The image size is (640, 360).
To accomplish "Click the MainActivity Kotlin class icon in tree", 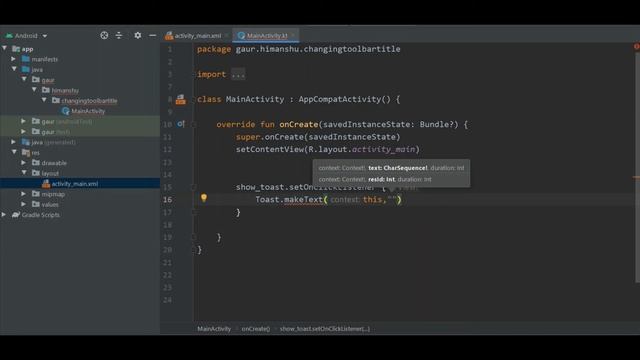I will click(65, 111).
